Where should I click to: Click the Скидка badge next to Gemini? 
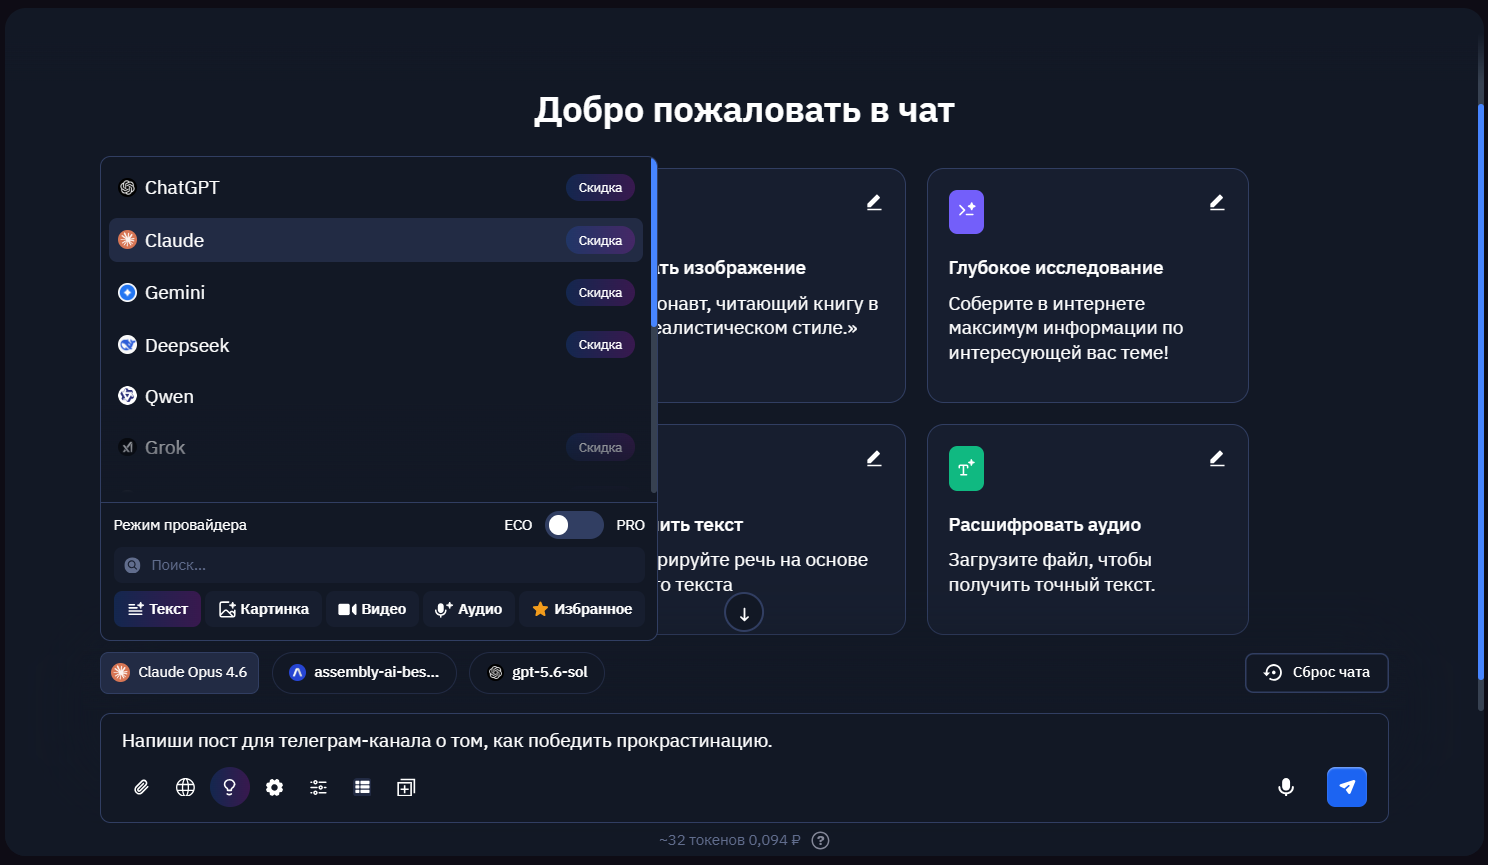[x=600, y=293]
